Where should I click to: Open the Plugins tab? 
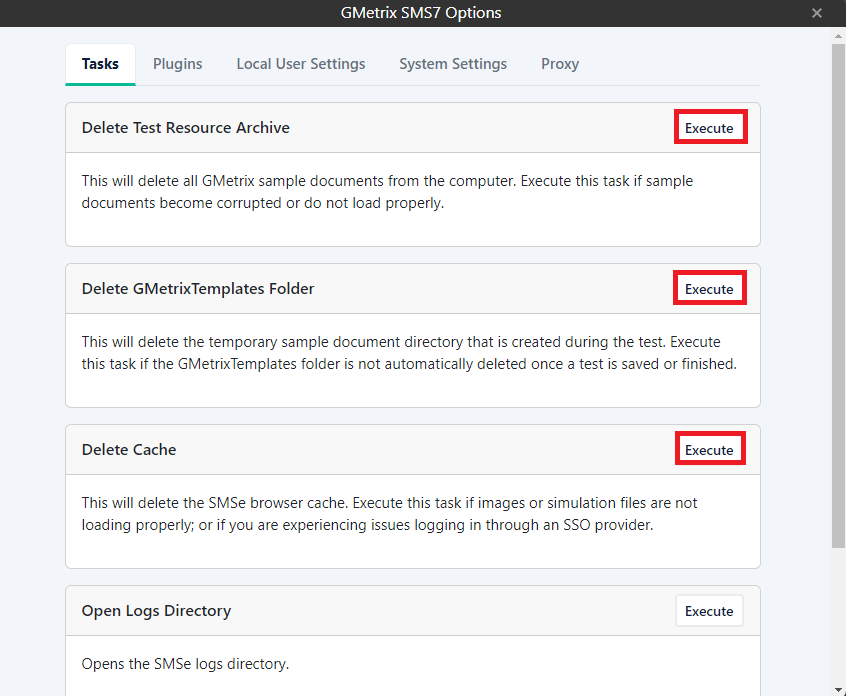click(x=178, y=64)
